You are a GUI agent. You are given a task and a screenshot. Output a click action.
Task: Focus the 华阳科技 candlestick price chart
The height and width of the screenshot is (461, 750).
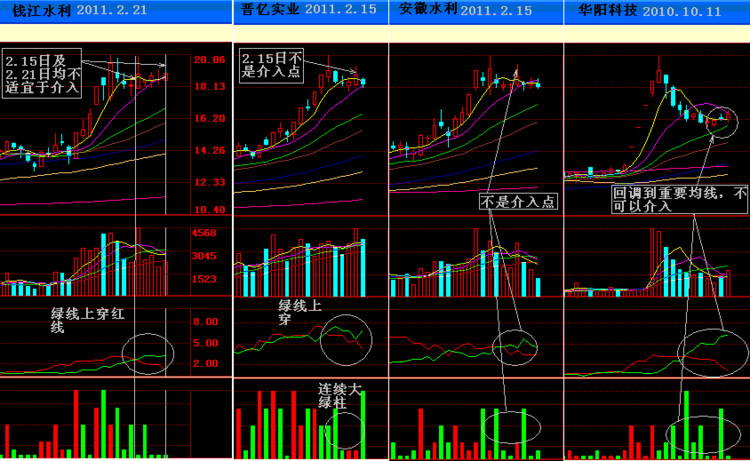pos(657,129)
